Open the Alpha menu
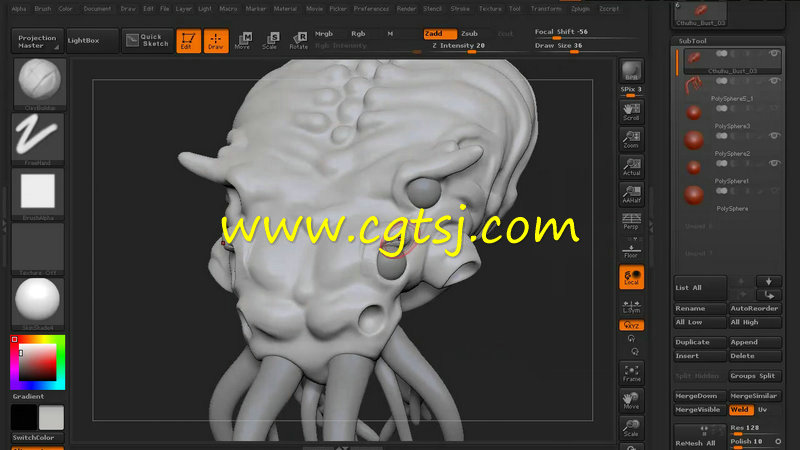Image resolution: width=800 pixels, height=450 pixels. pos(19,9)
